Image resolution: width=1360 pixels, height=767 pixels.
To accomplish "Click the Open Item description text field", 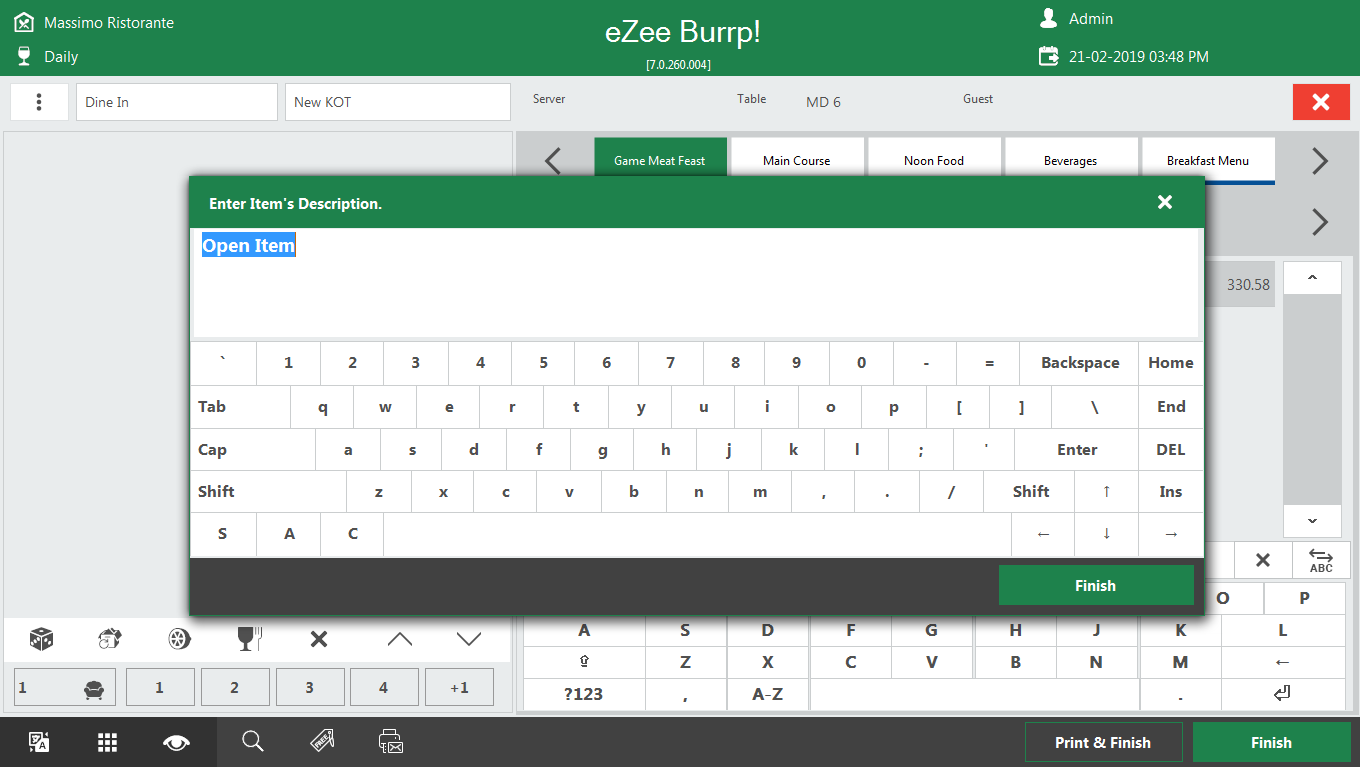I will (x=695, y=283).
